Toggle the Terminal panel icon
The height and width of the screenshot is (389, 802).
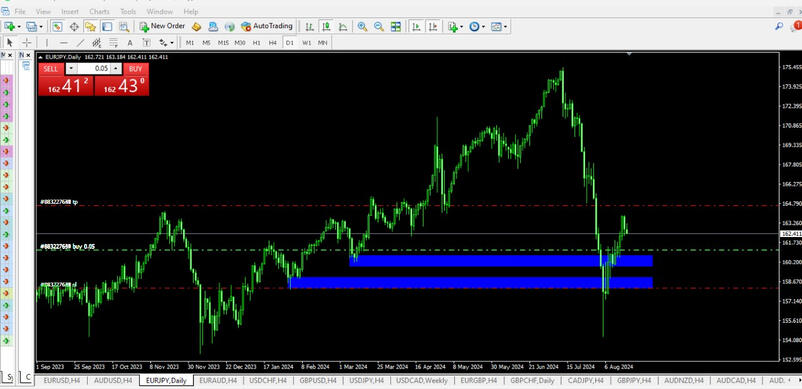tap(106, 27)
